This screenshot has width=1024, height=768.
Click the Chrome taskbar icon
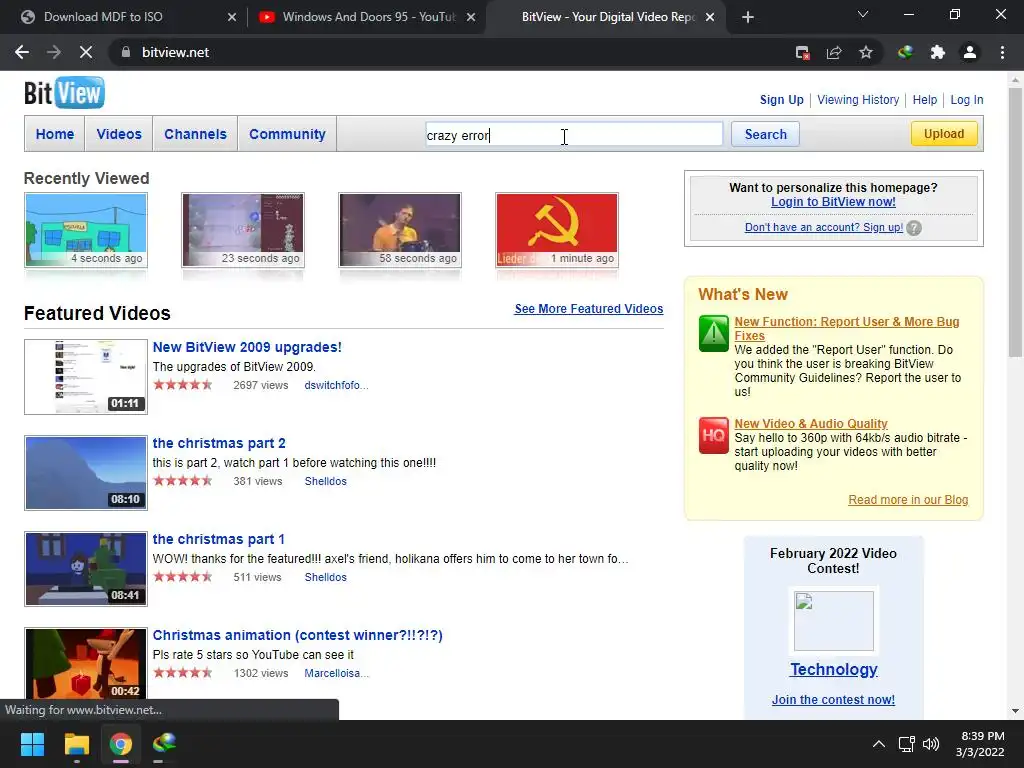(x=121, y=743)
